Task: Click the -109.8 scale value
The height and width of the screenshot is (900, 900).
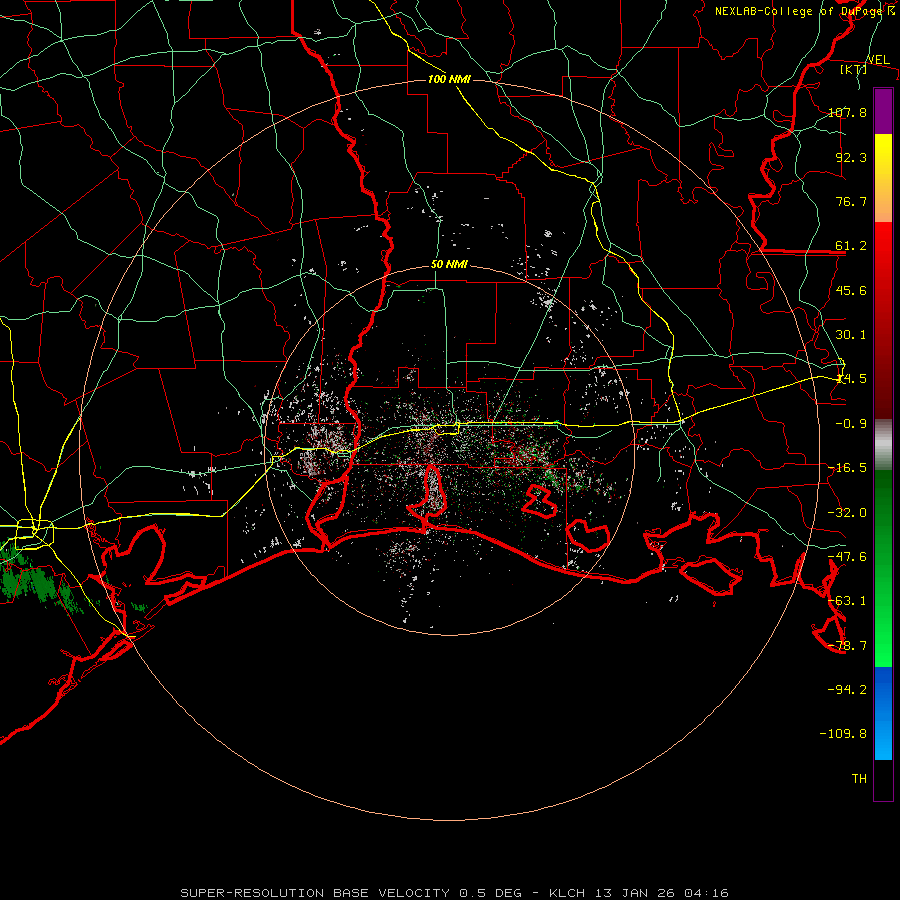Action: pos(843,734)
